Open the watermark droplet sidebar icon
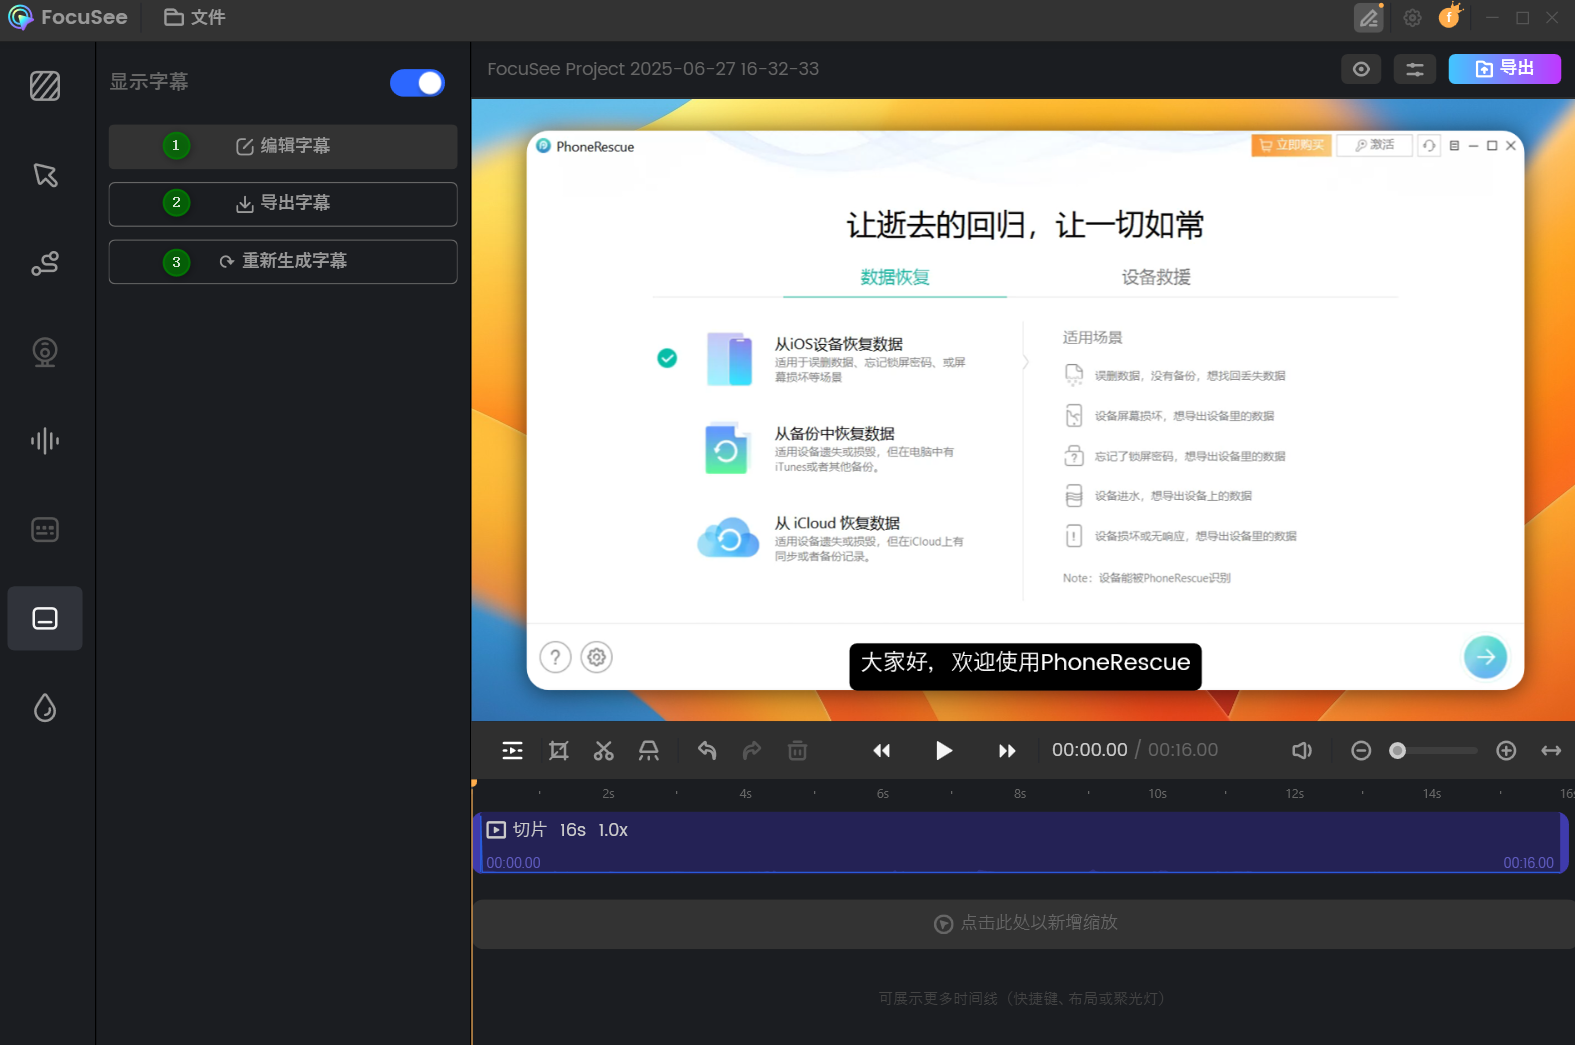 45,707
